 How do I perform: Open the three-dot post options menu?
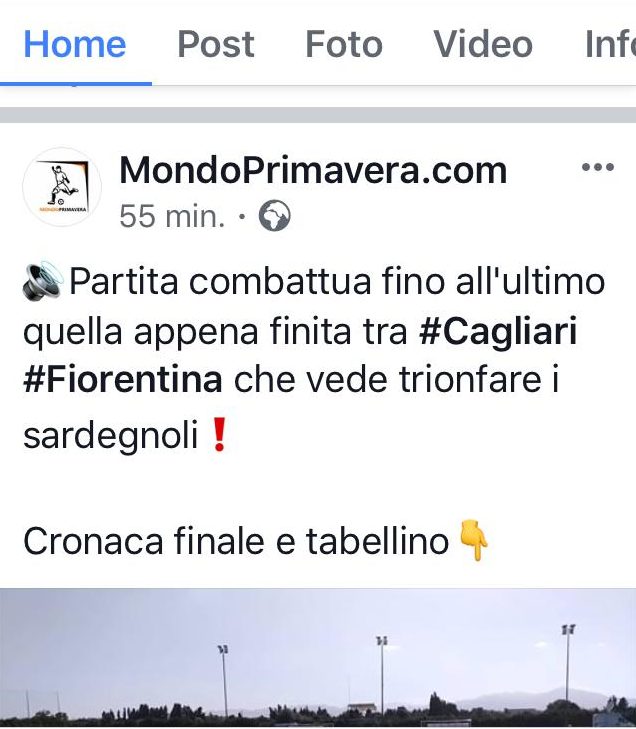[598, 167]
